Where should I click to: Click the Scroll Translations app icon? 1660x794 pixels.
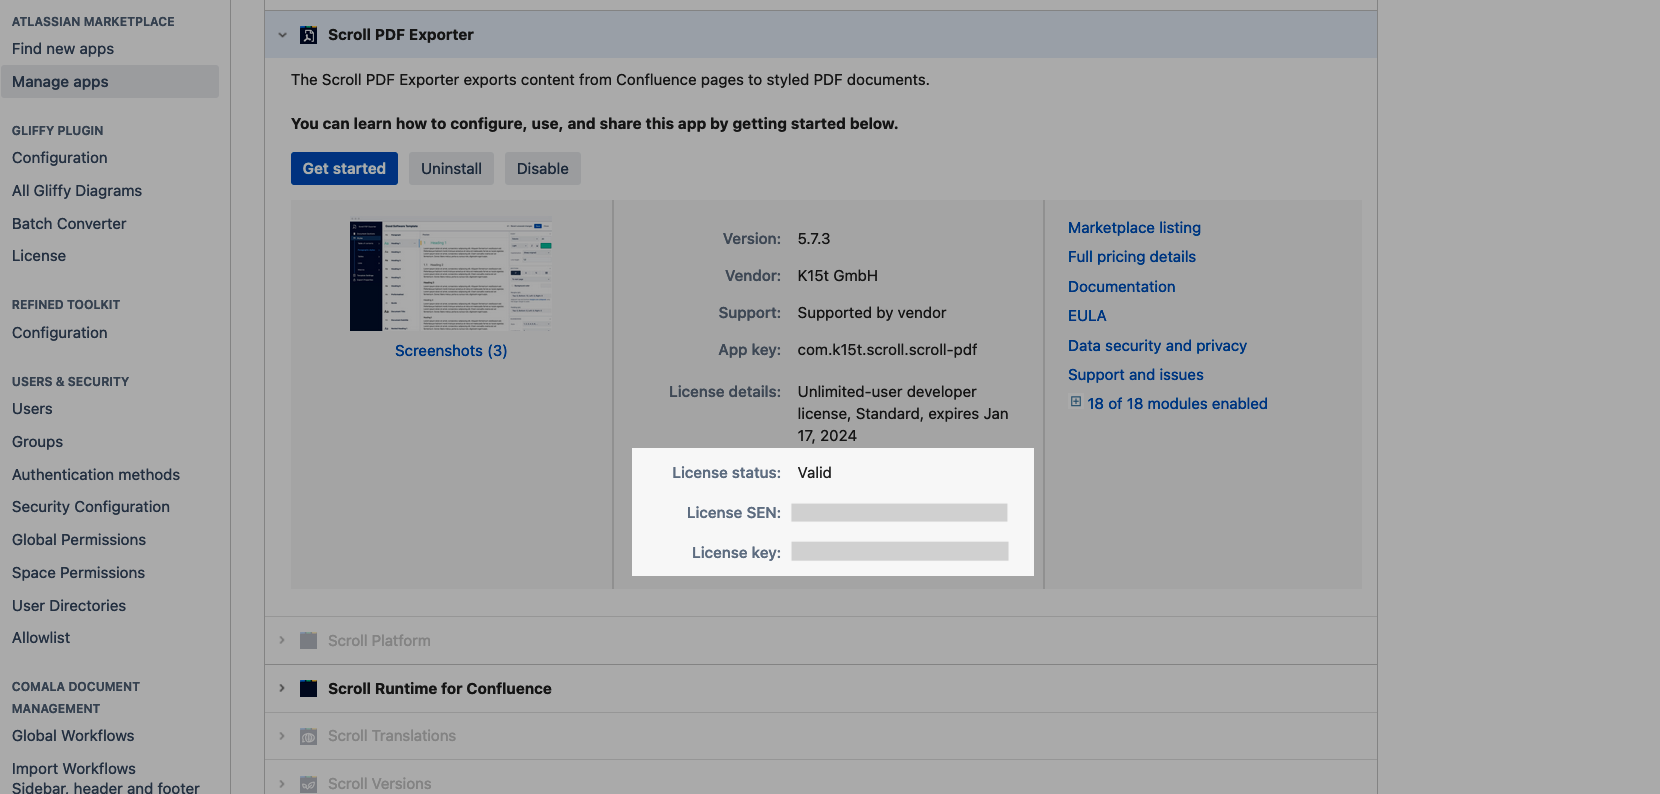[x=309, y=736]
